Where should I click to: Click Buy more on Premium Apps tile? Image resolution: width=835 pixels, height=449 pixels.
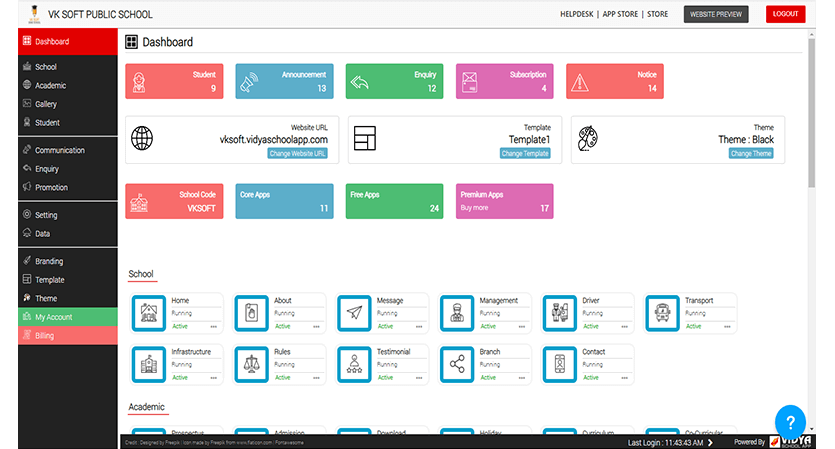(474, 208)
